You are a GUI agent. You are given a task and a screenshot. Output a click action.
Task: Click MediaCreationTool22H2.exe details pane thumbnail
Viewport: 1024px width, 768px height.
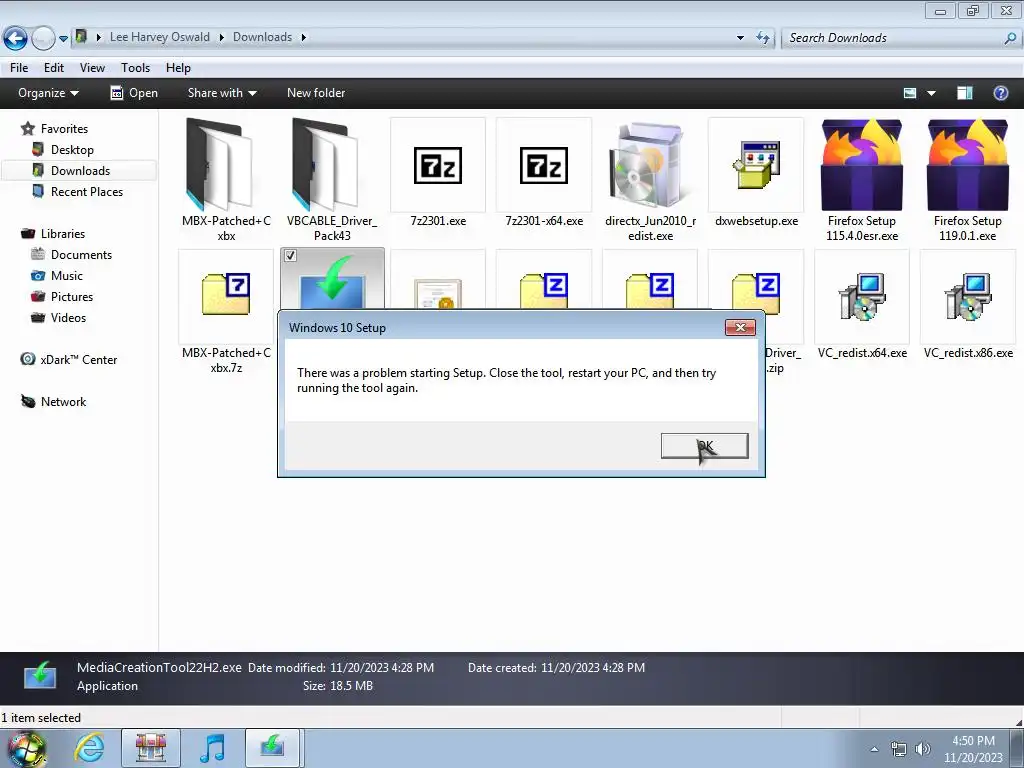coord(40,676)
